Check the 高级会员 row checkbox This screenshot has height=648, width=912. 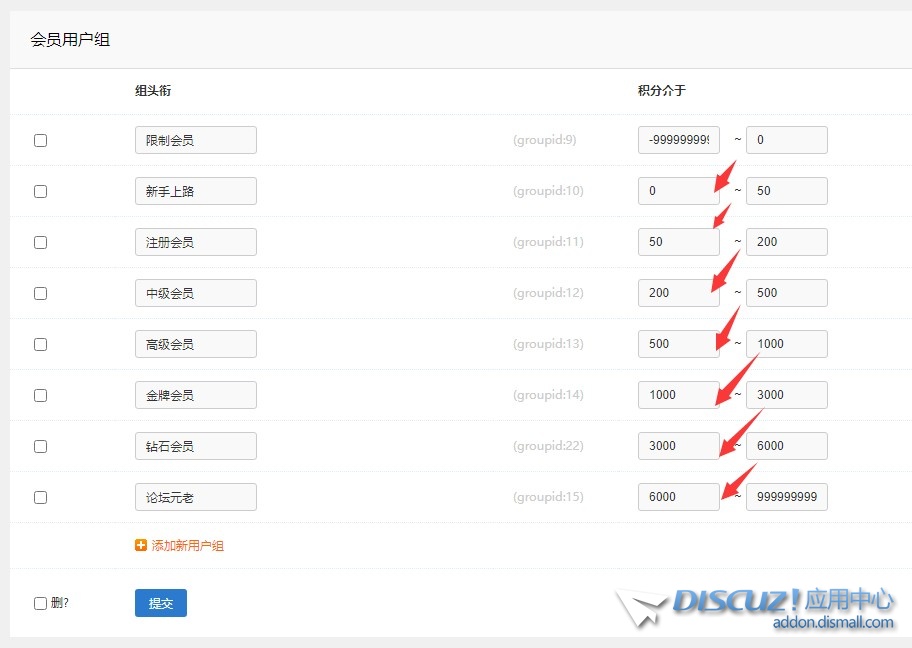(x=40, y=344)
